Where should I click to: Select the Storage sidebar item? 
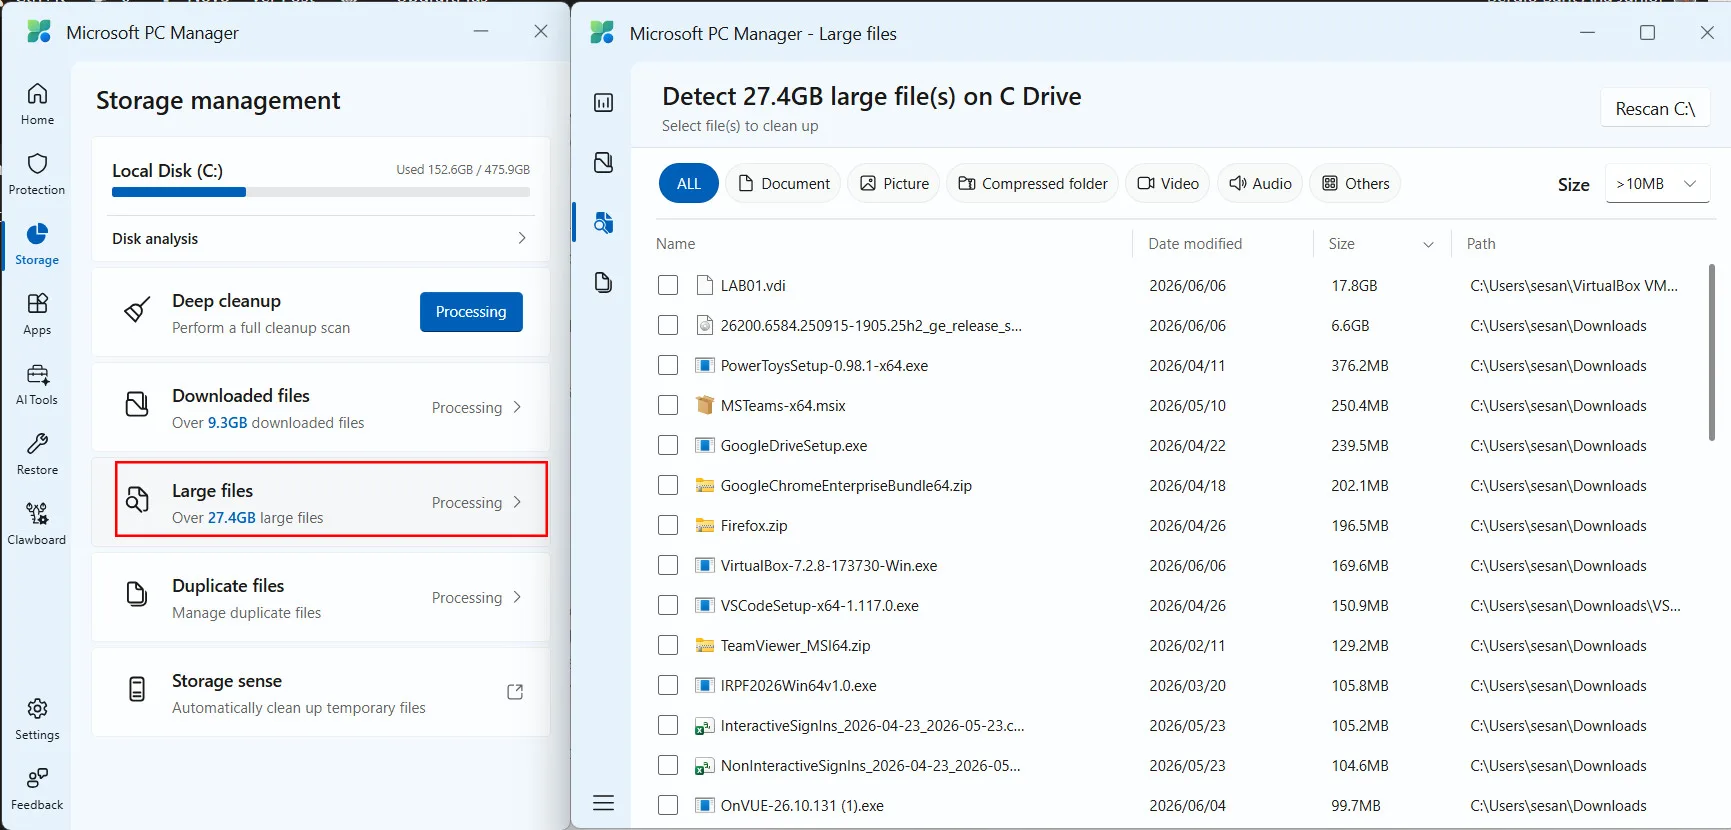coord(37,244)
